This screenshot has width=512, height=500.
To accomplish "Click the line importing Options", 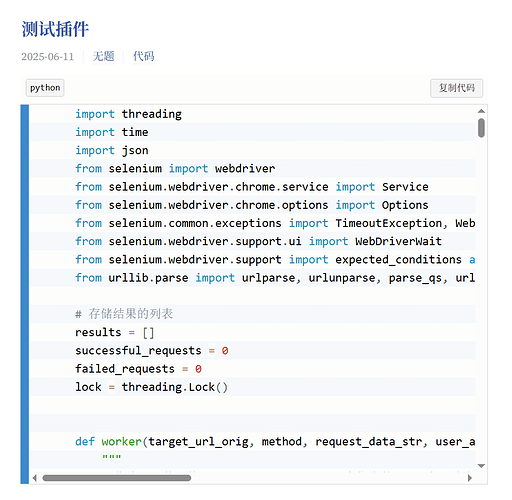I will coord(252,205).
